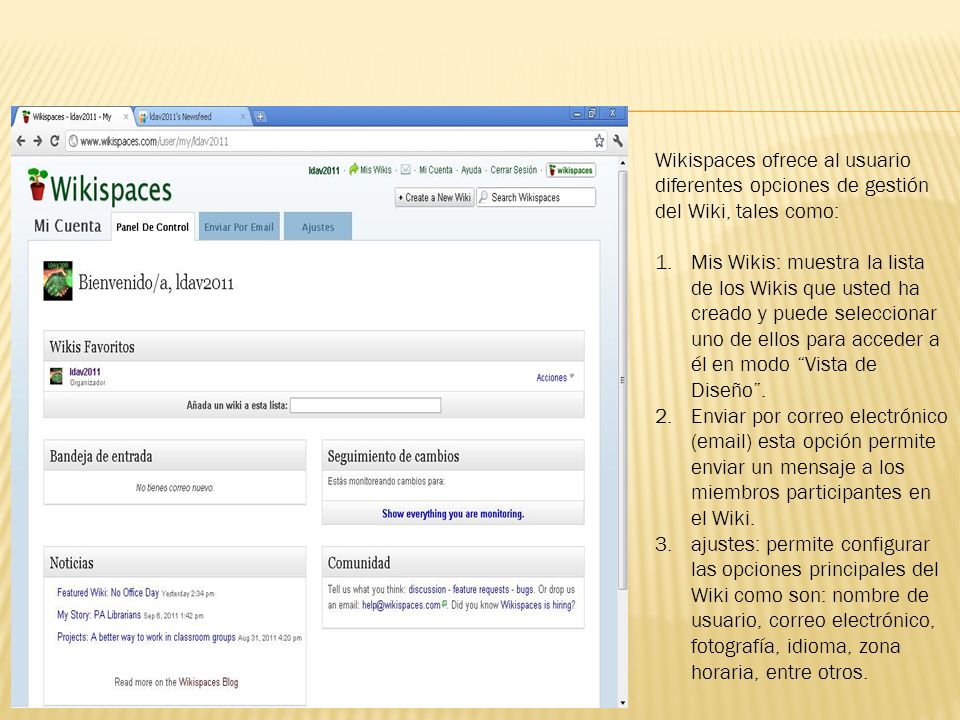Click the small wikispaces badge button
Viewport: 960px width, 720px height.
coord(571,170)
